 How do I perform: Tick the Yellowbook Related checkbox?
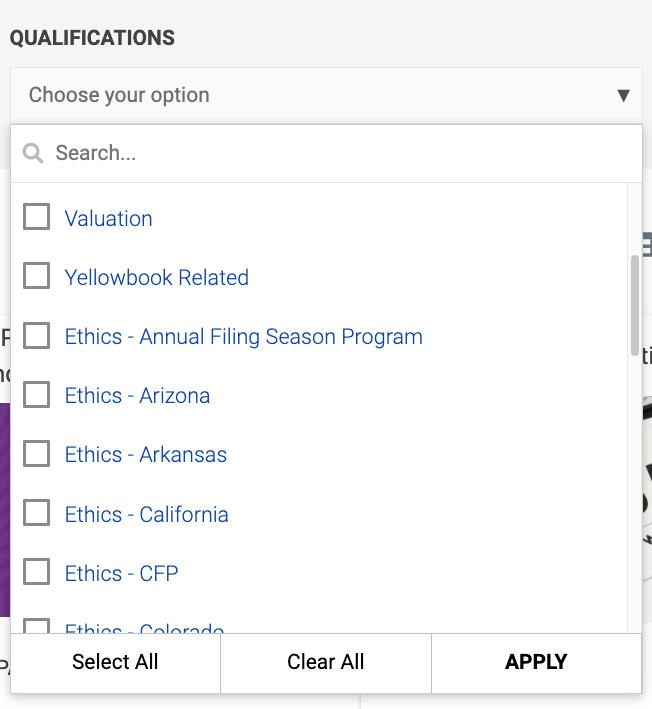37,276
